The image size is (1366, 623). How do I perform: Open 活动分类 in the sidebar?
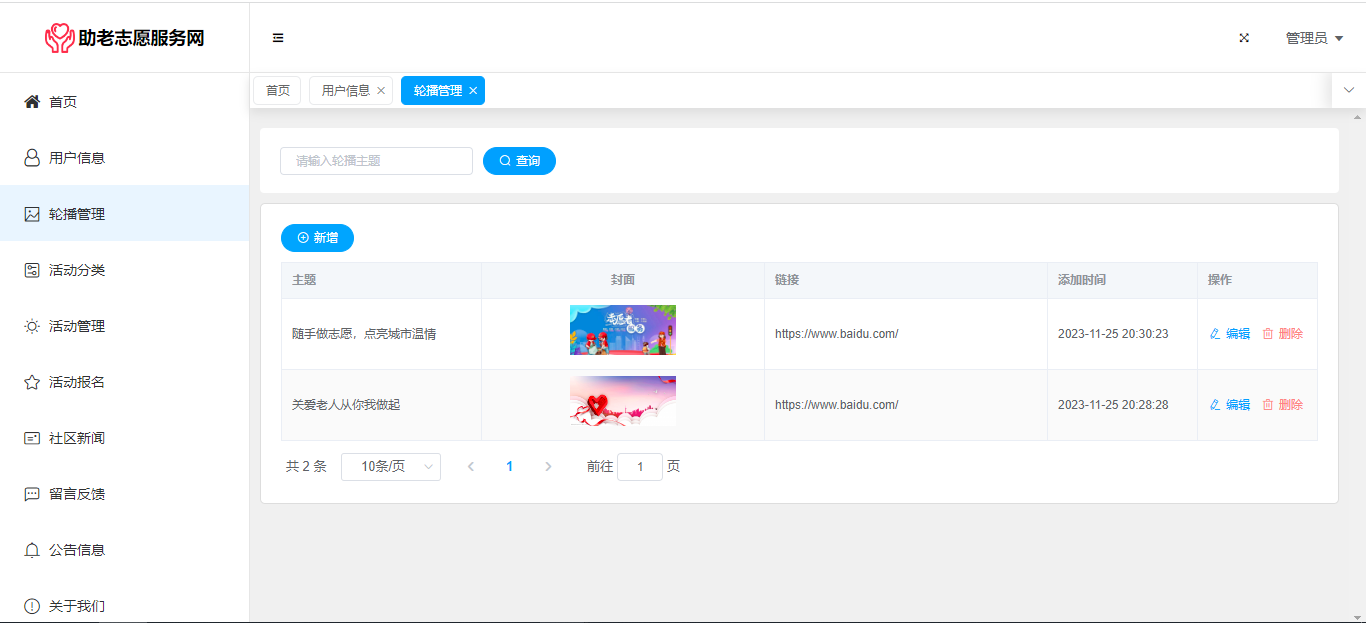(76, 270)
